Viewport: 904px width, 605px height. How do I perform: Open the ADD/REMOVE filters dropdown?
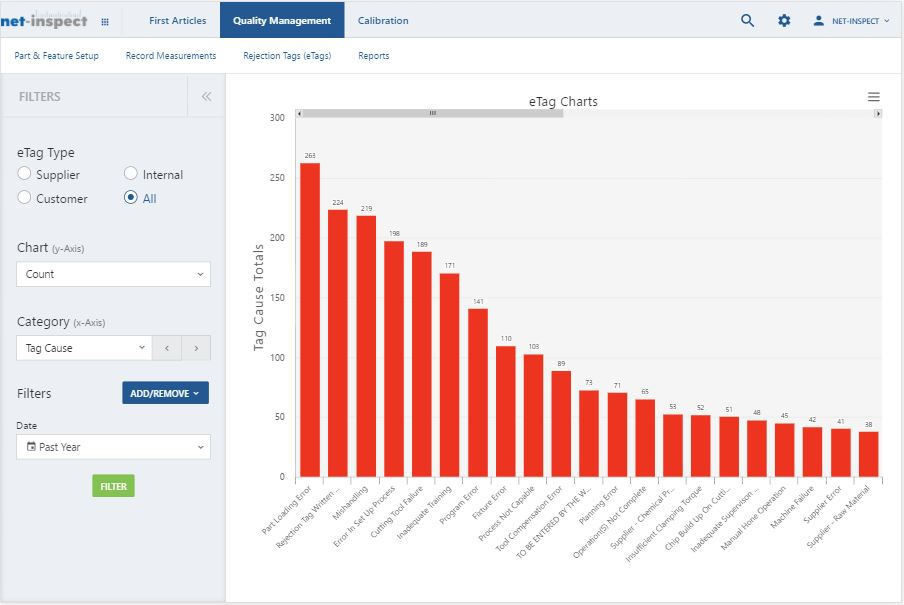click(165, 393)
